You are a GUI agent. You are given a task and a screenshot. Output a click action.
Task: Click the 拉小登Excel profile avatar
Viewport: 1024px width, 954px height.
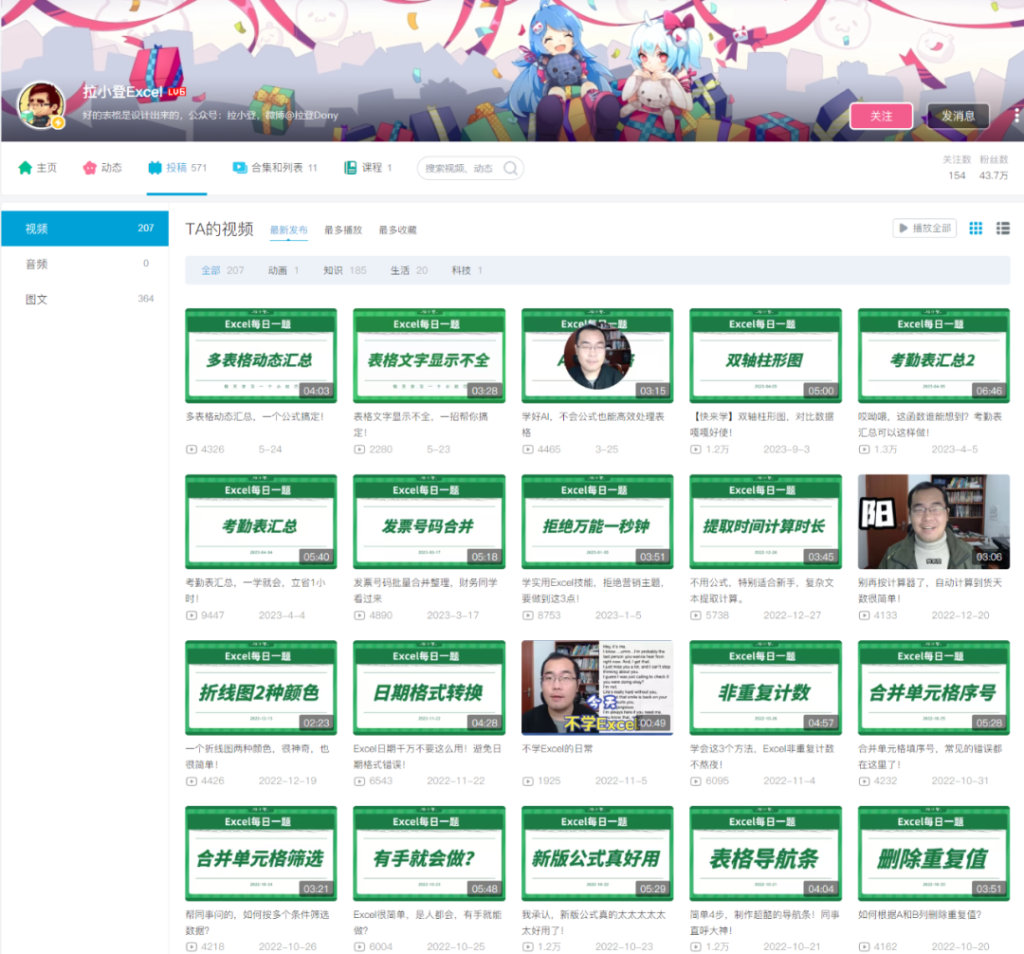click(41, 104)
